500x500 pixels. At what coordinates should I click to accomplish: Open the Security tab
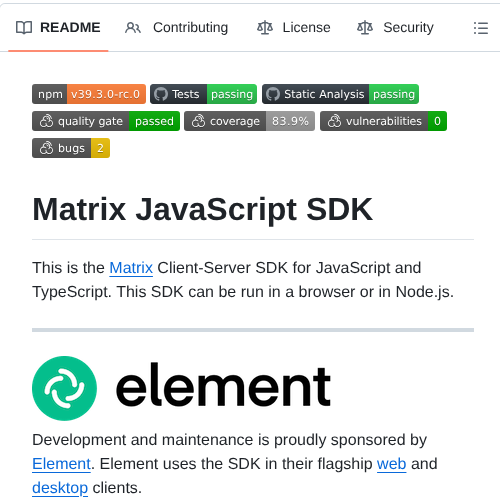(x=395, y=28)
